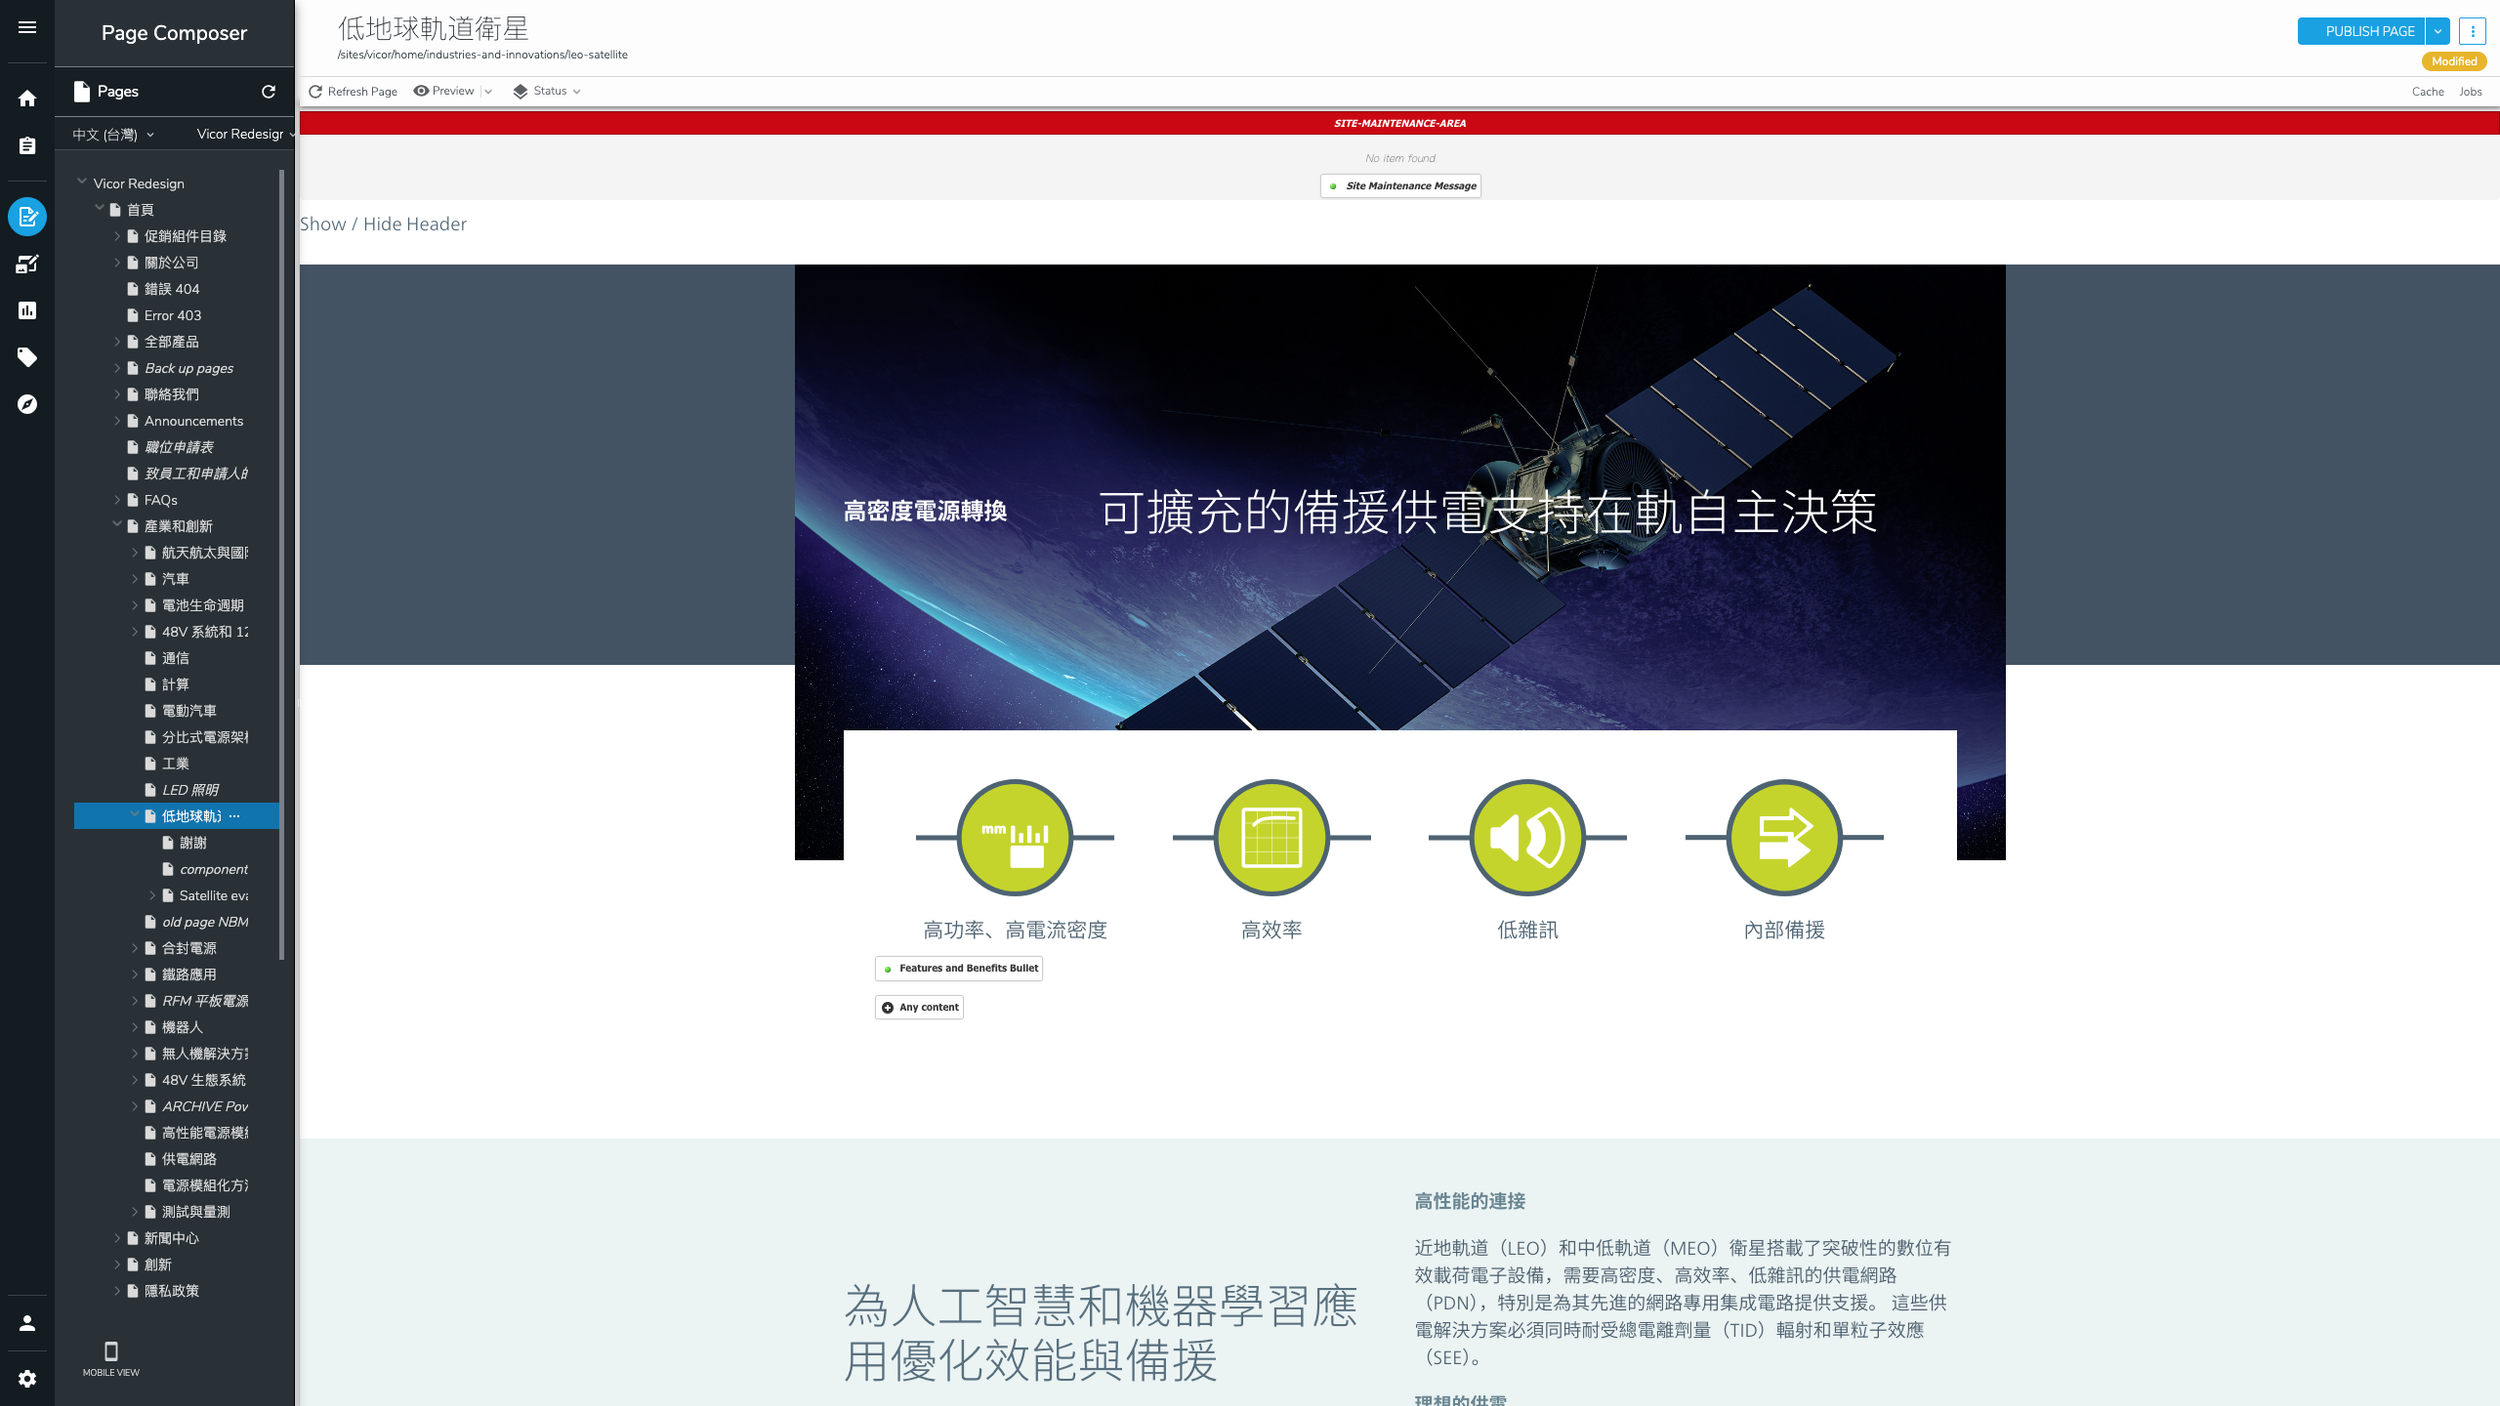Click the Publish Page button
Image resolution: width=2500 pixels, height=1406 pixels.
tap(2361, 31)
